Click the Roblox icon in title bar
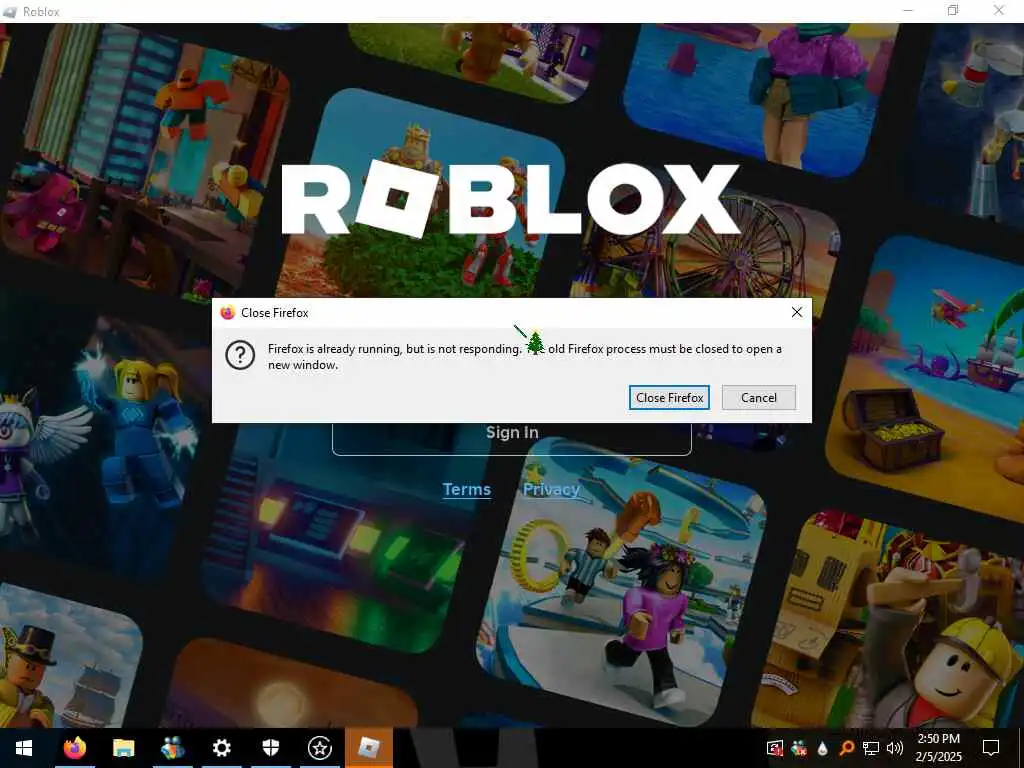Image resolution: width=1024 pixels, height=768 pixels. coord(10,12)
